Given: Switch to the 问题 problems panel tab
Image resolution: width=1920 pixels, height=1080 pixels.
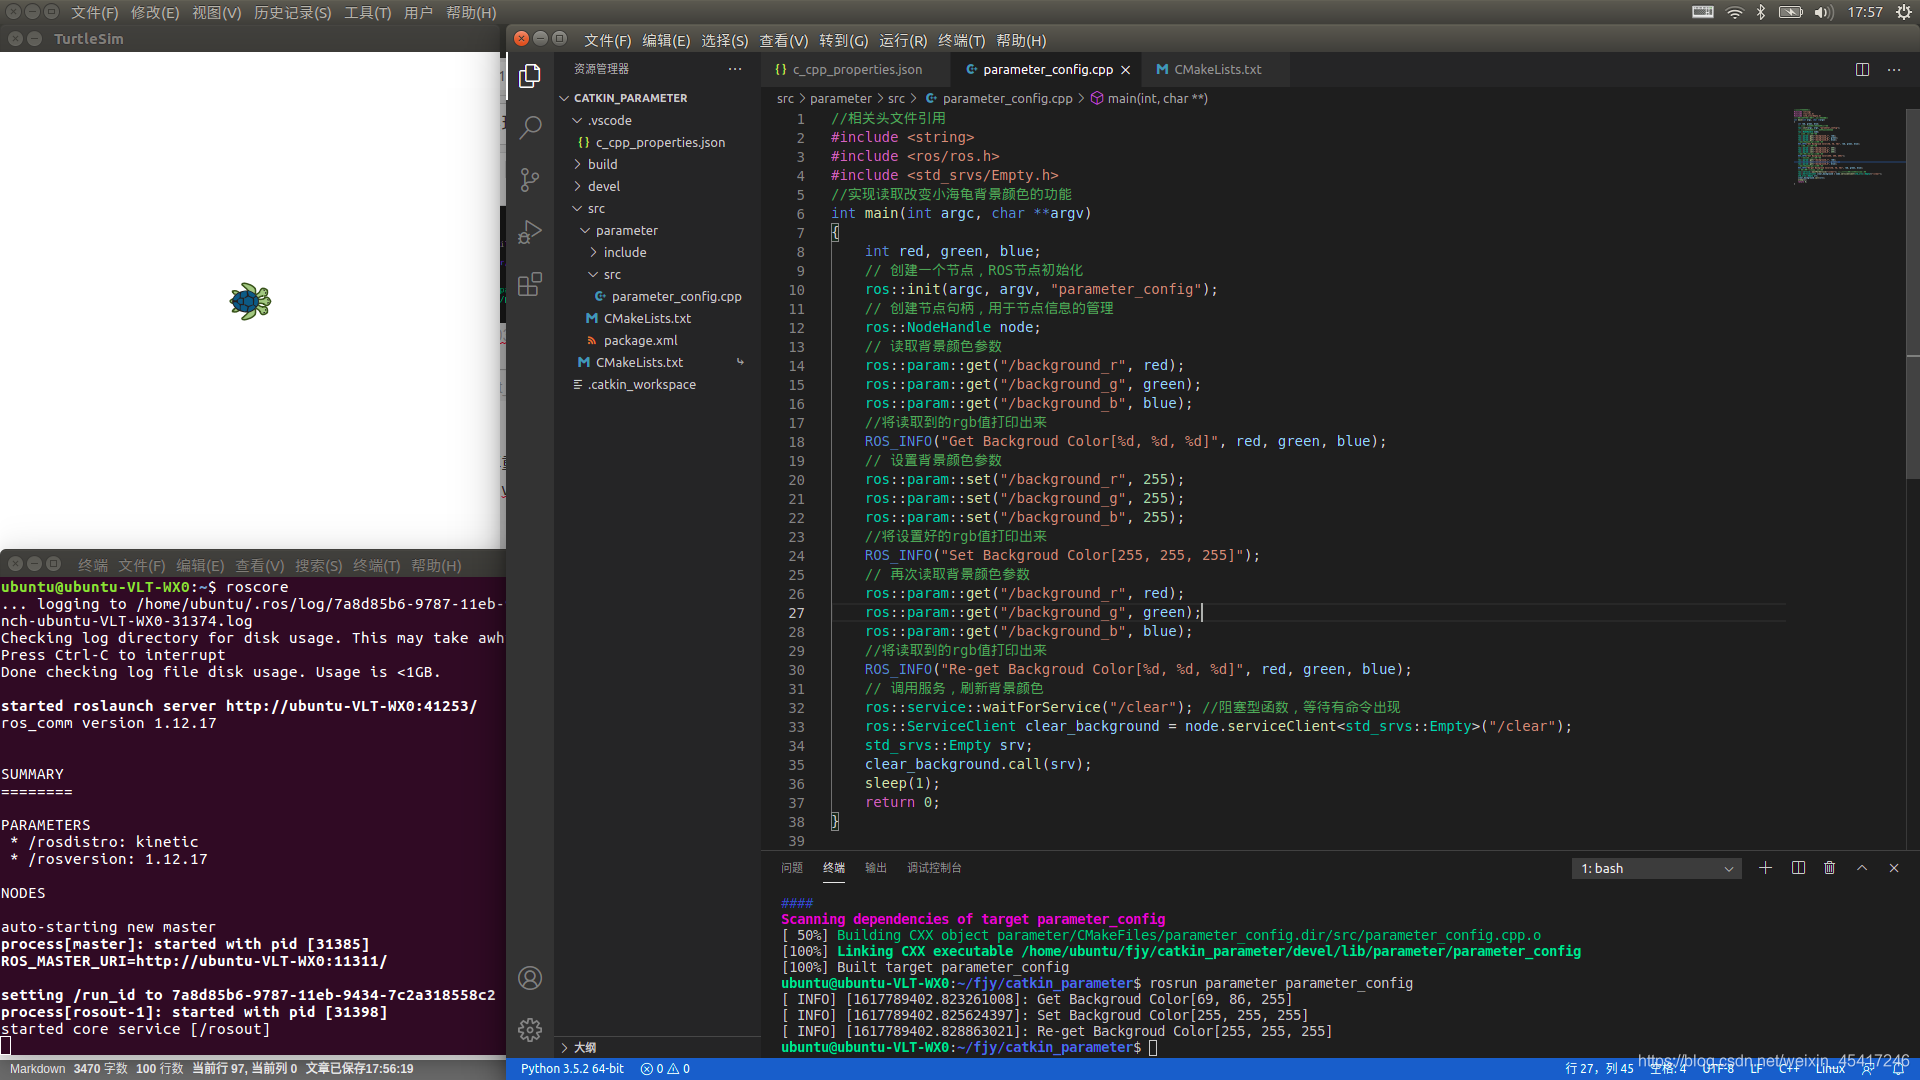Looking at the screenshot, I should pyautogui.click(x=792, y=868).
